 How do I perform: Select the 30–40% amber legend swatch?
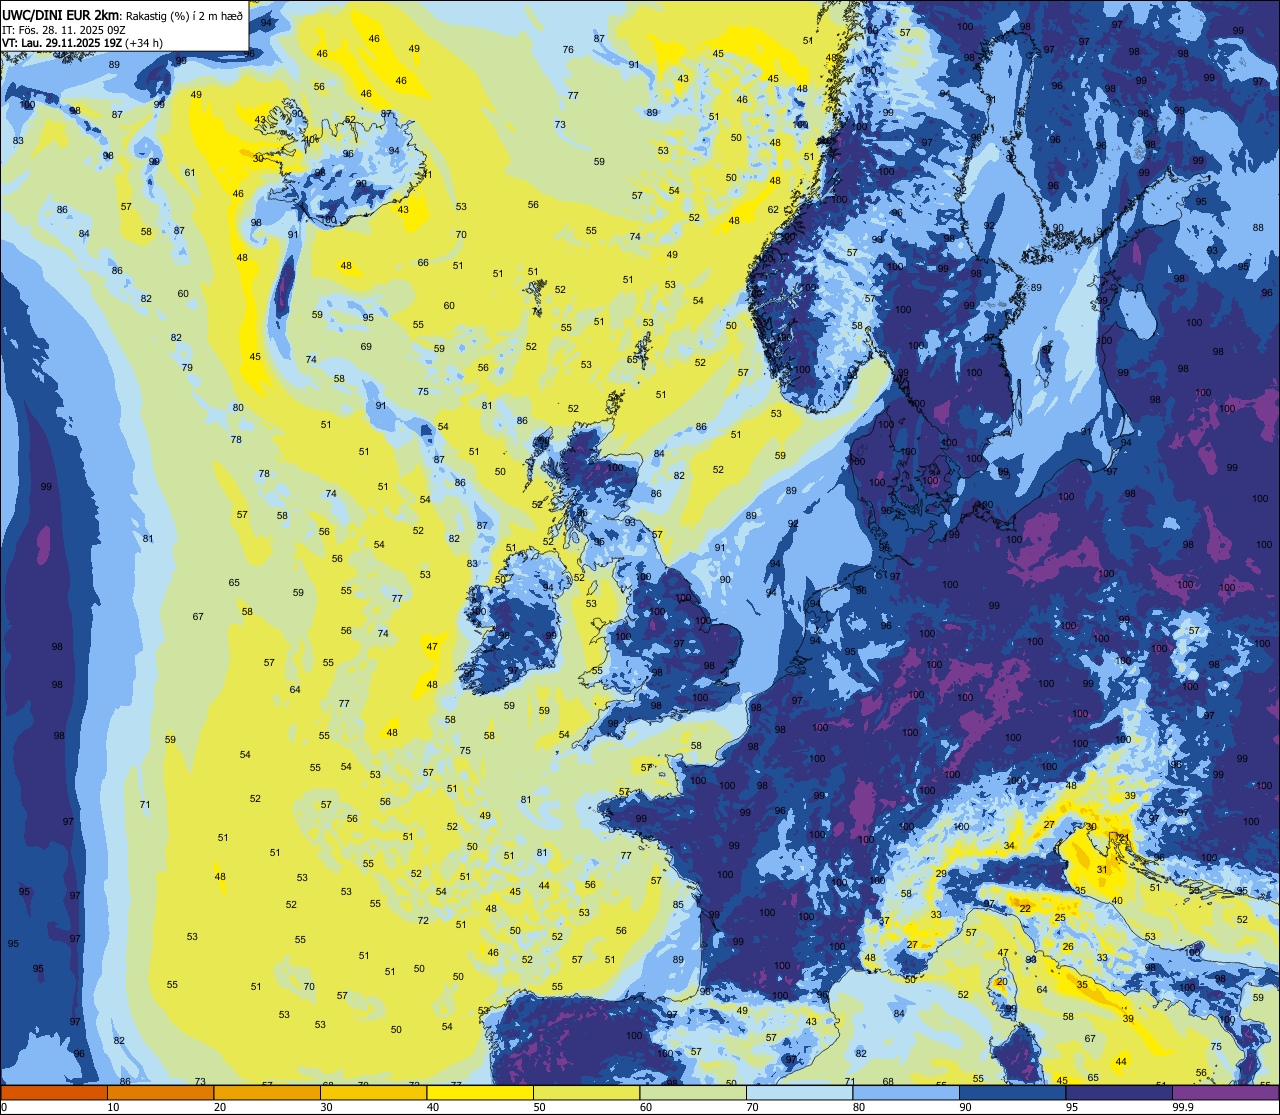click(x=373, y=1092)
